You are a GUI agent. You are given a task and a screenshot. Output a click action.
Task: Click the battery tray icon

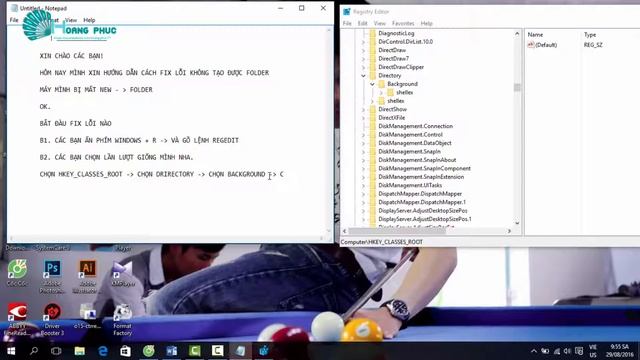click(x=545, y=351)
